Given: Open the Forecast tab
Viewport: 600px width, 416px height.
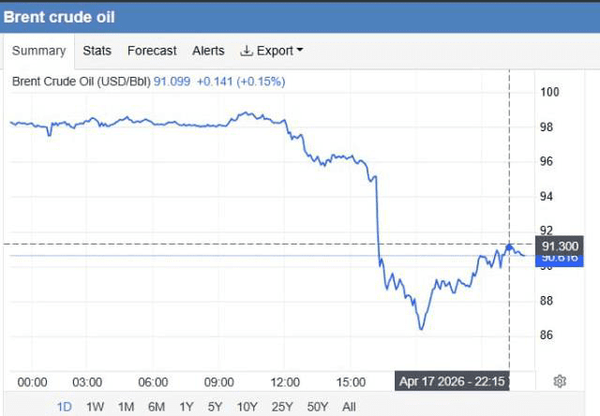Looking at the screenshot, I should tap(152, 51).
